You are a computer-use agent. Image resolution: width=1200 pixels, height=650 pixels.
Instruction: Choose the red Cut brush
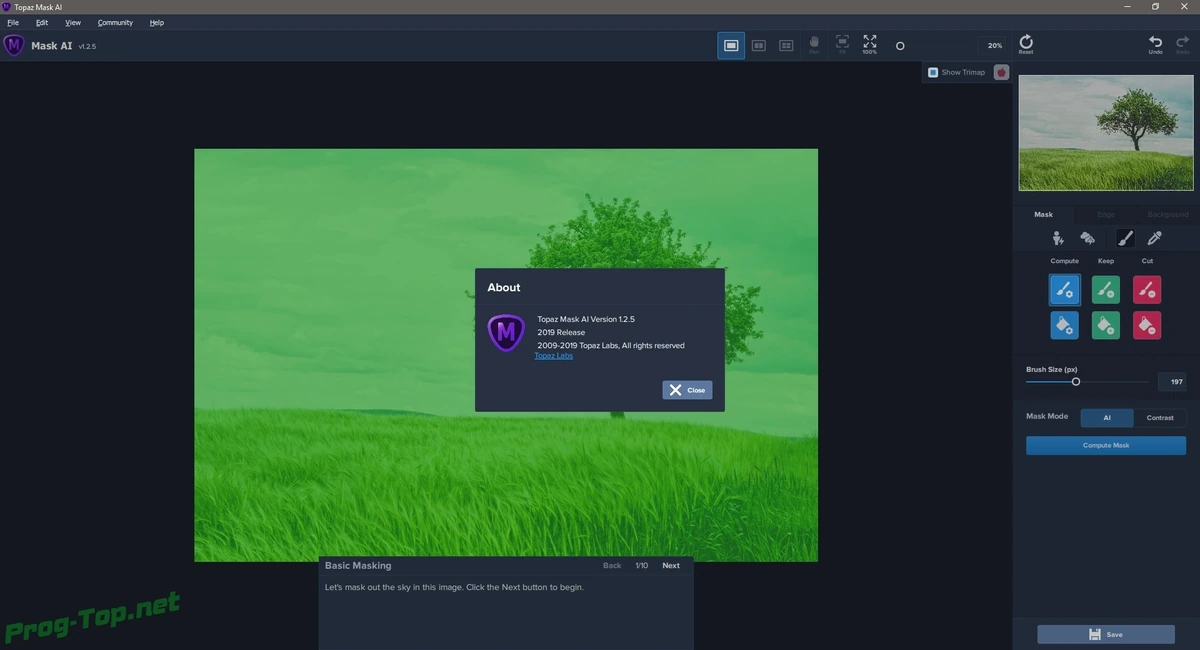pyautogui.click(x=1147, y=290)
